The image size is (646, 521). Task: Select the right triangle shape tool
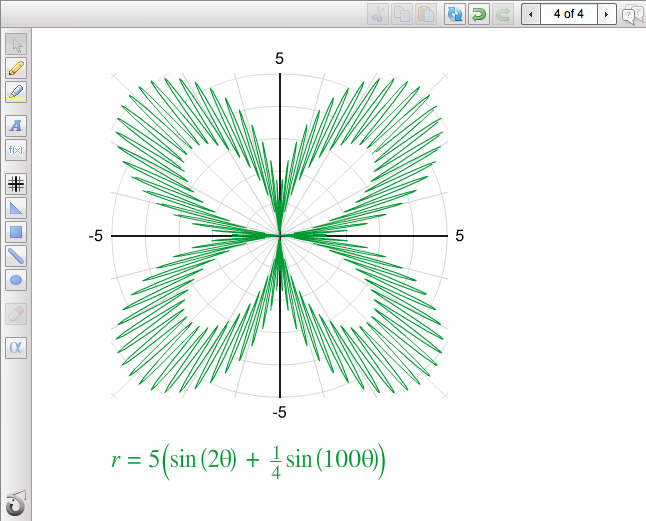16,207
